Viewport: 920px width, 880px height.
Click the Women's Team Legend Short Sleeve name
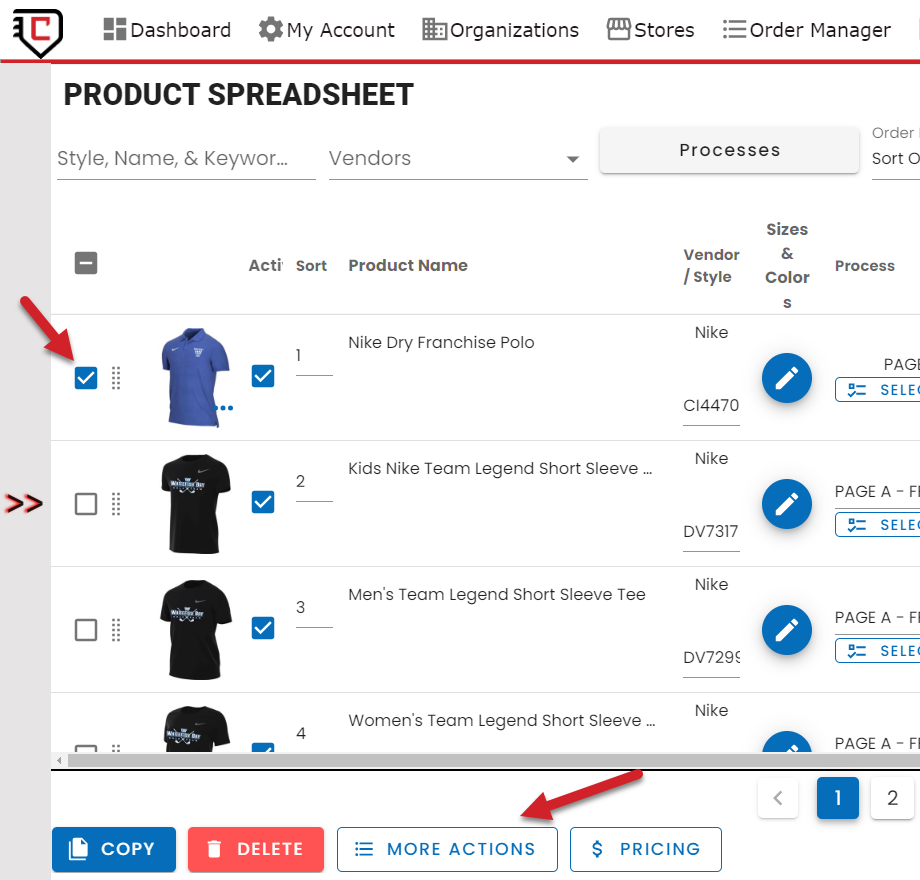[502, 720]
